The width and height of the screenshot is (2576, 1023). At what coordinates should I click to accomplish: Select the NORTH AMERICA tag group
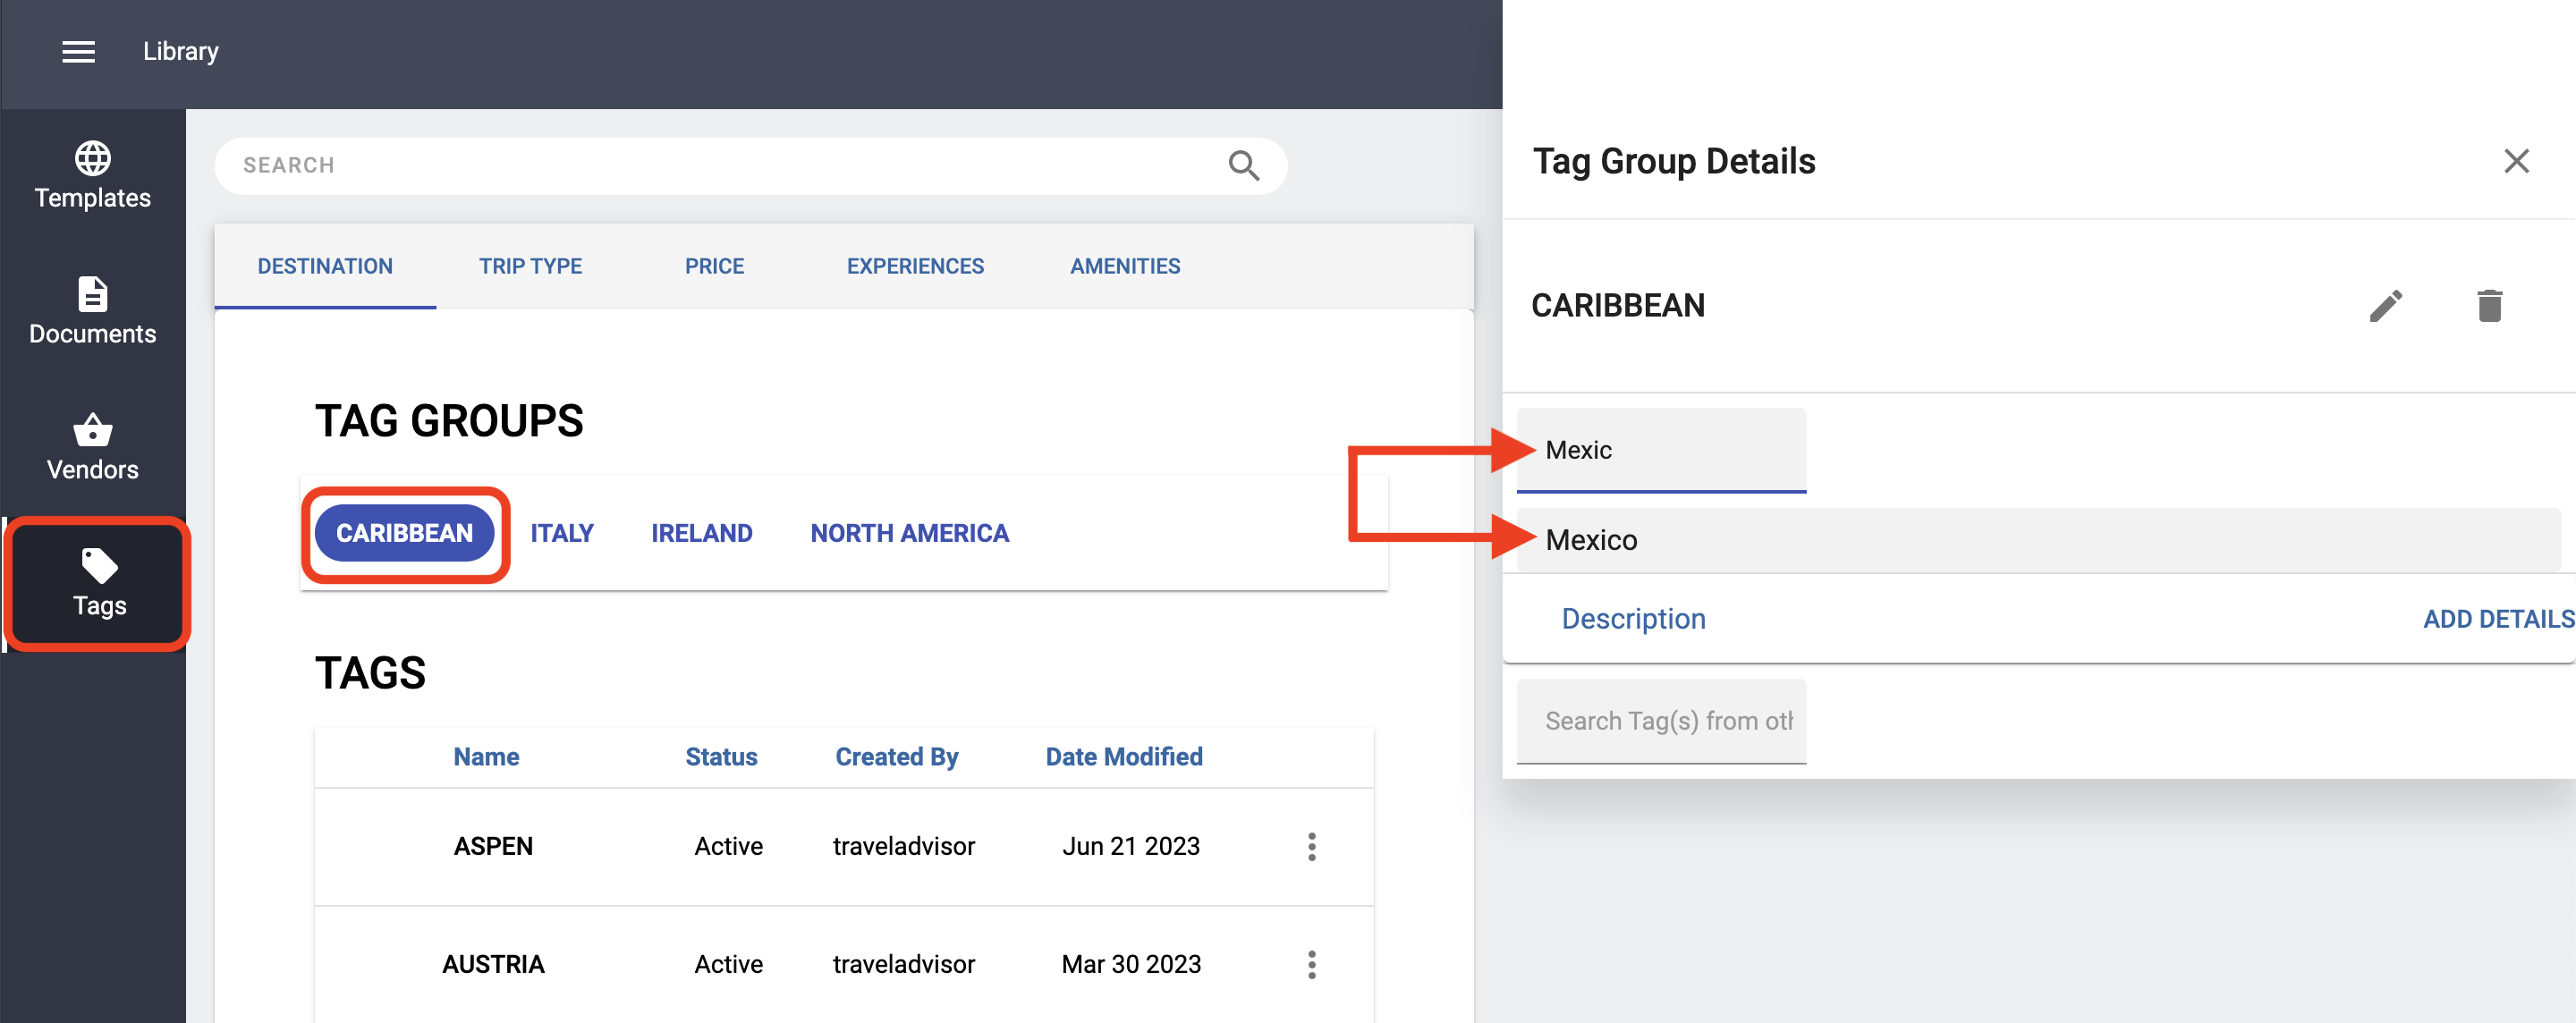(909, 533)
